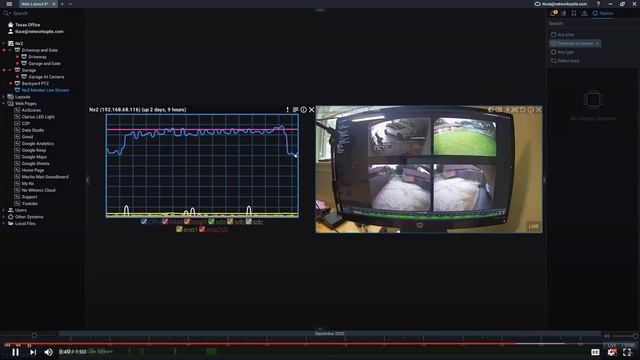The width and height of the screenshot is (640, 360).
Task: Select the Objects tab
Action: [603, 13]
